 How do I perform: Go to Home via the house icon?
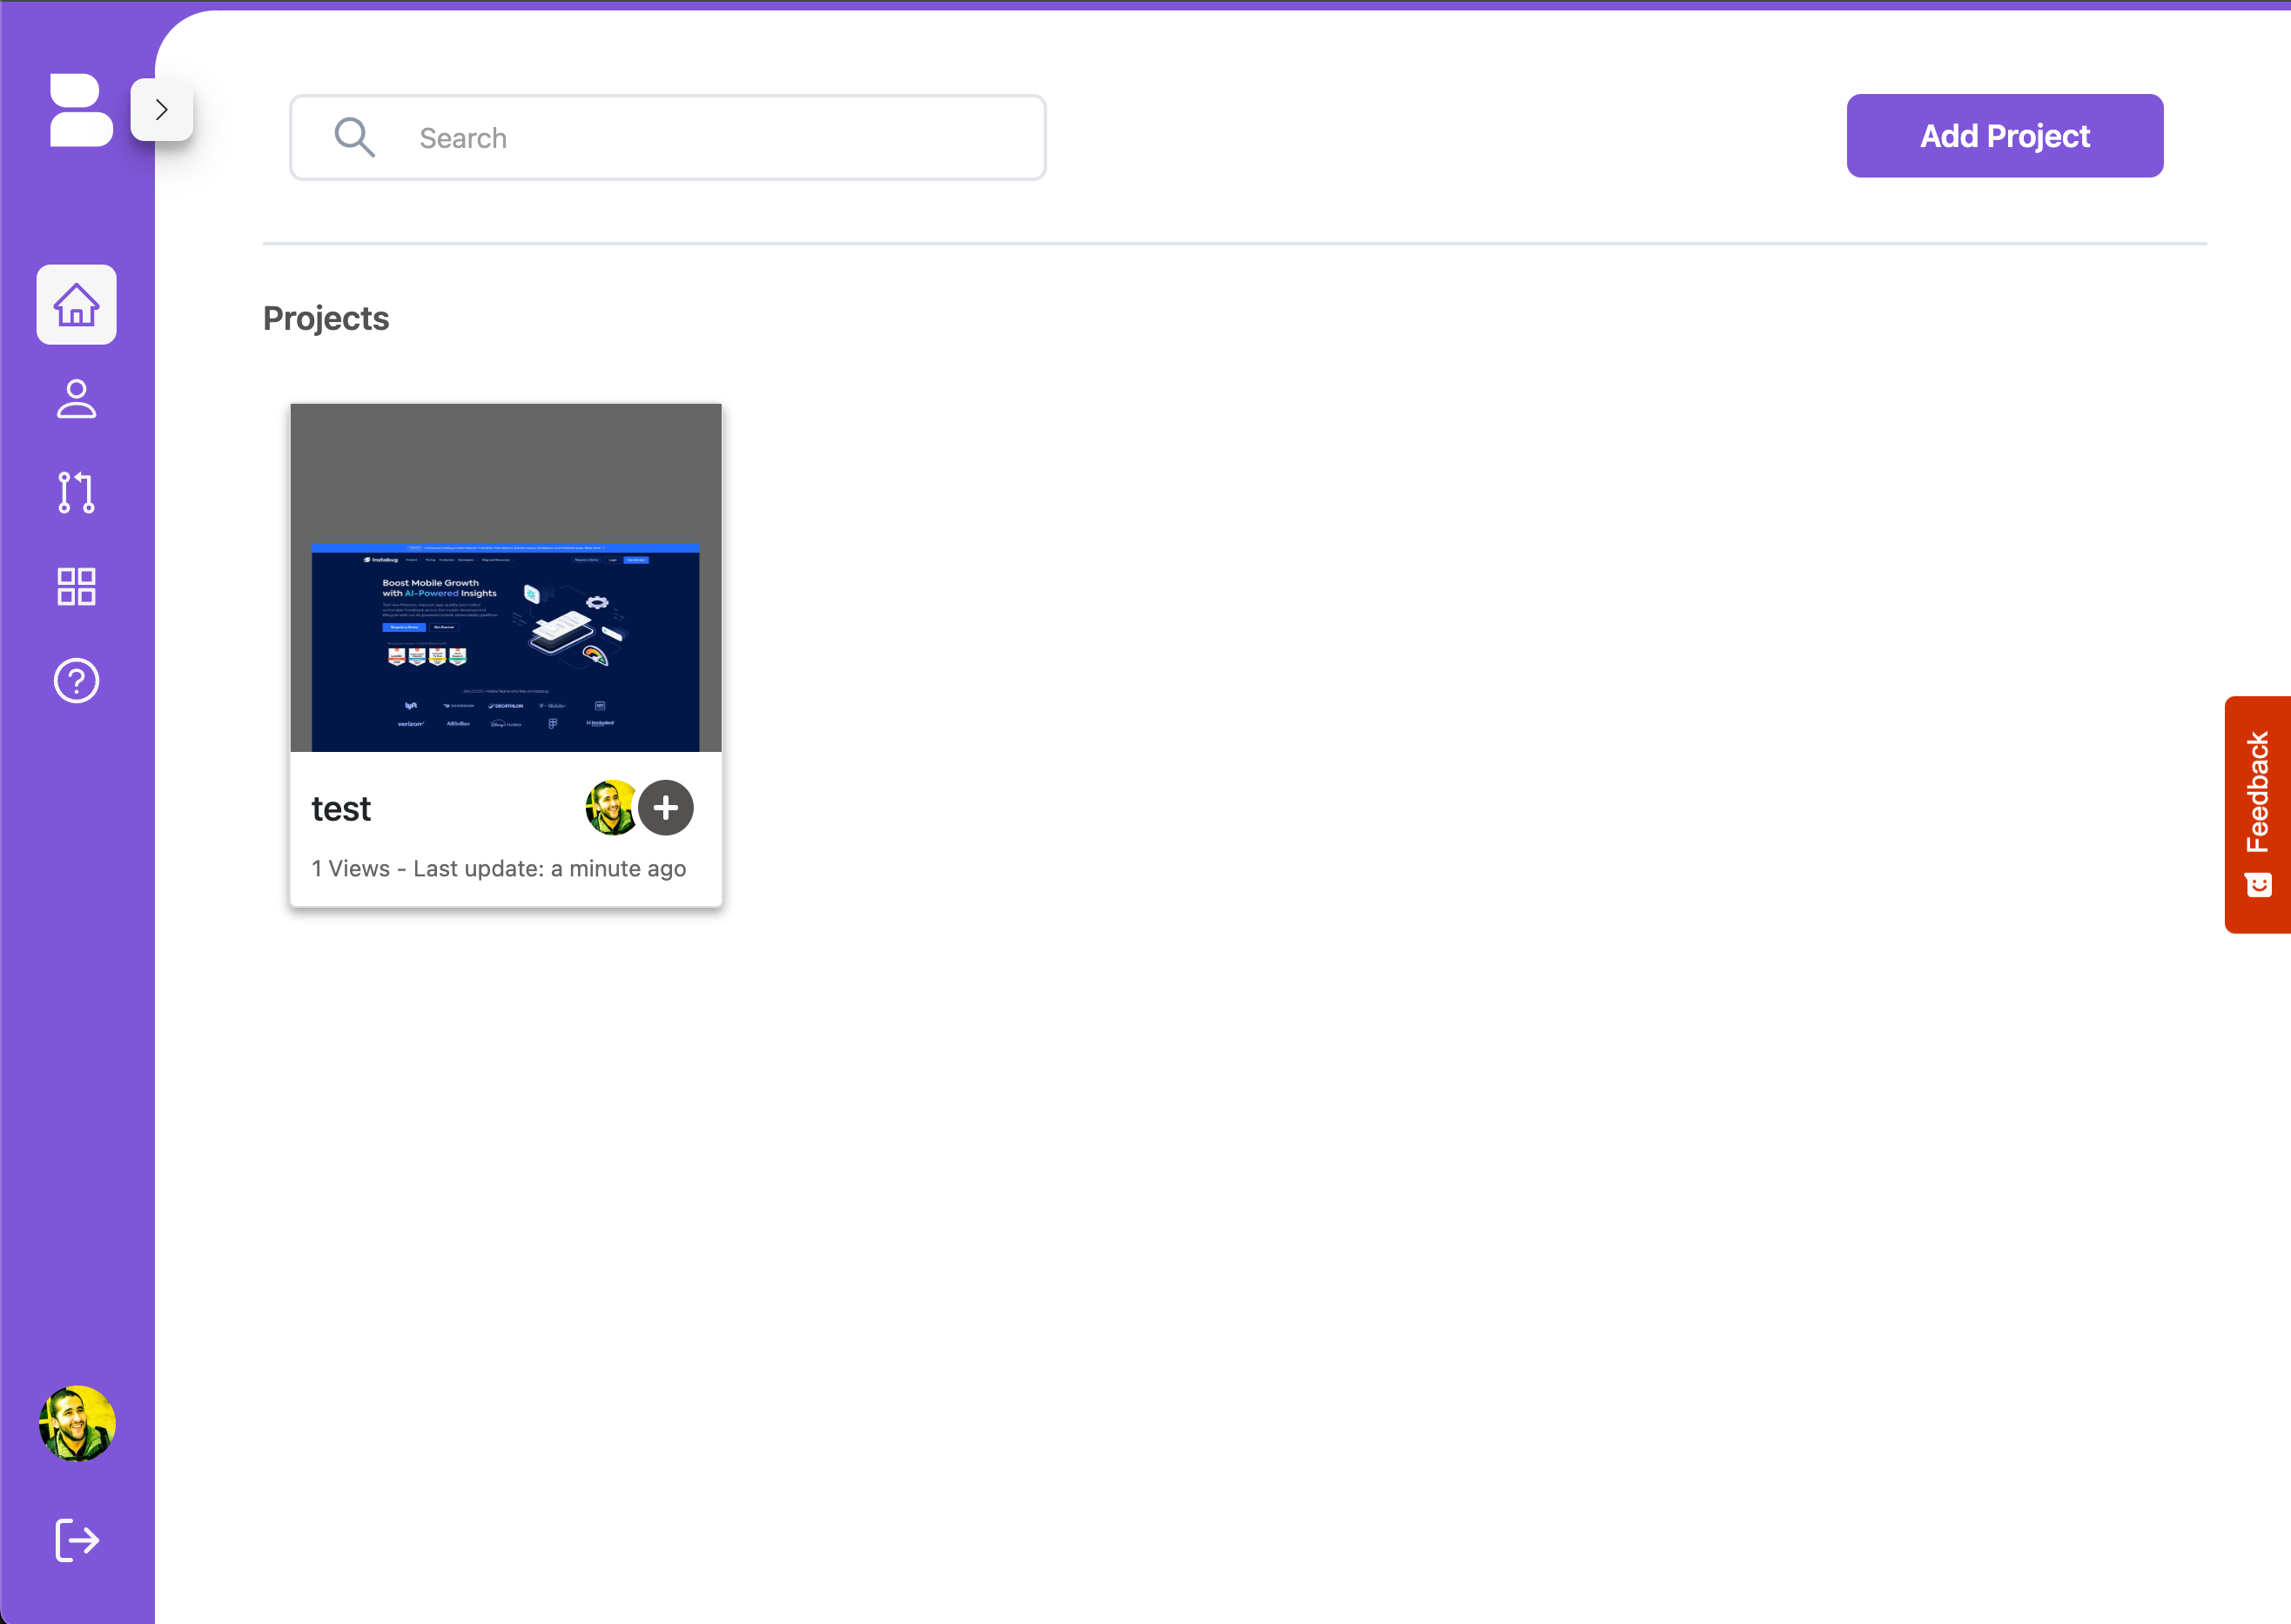pyautogui.click(x=77, y=305)
